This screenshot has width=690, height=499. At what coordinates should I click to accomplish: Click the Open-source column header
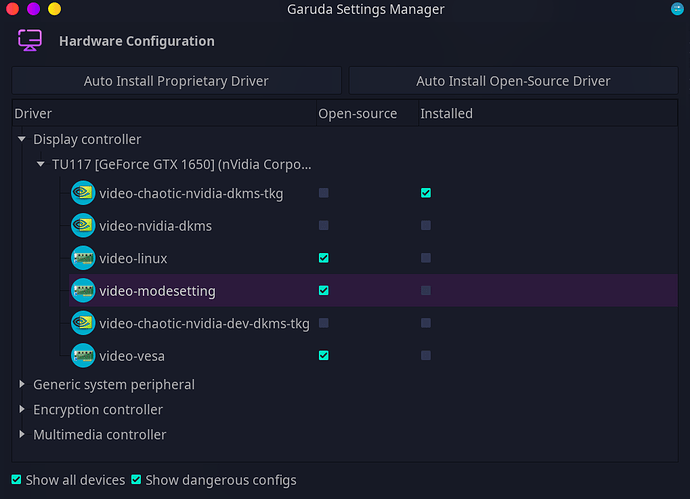367,114
